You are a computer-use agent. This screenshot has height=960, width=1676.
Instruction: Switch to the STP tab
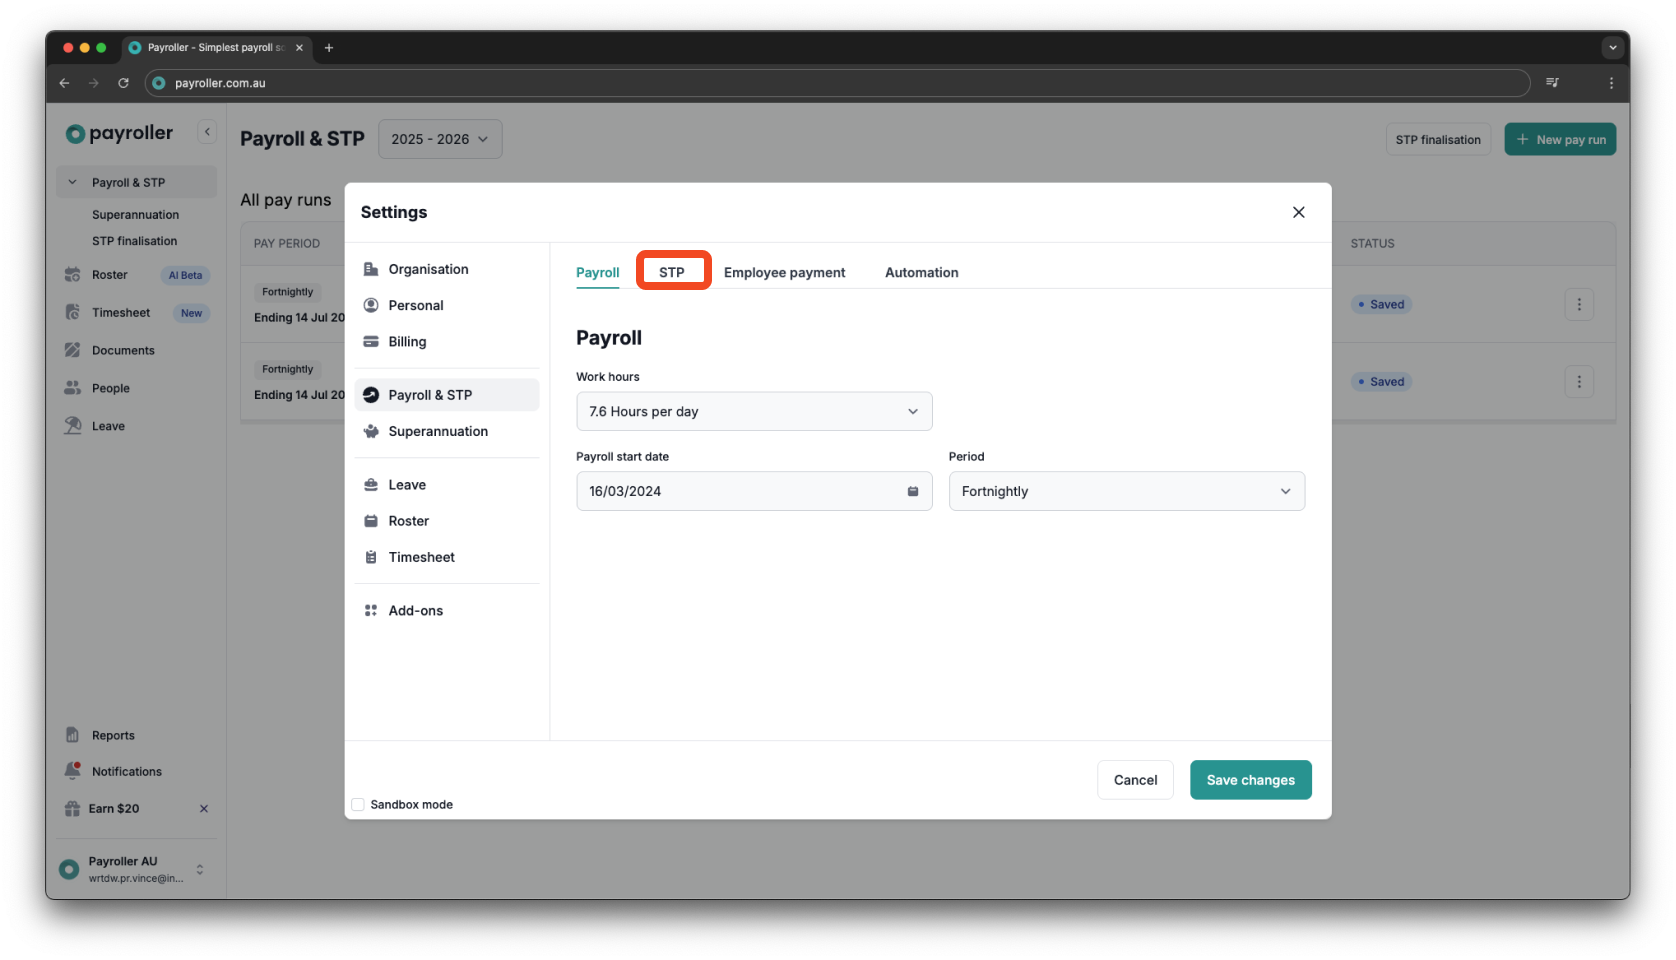tap(672, 272)
